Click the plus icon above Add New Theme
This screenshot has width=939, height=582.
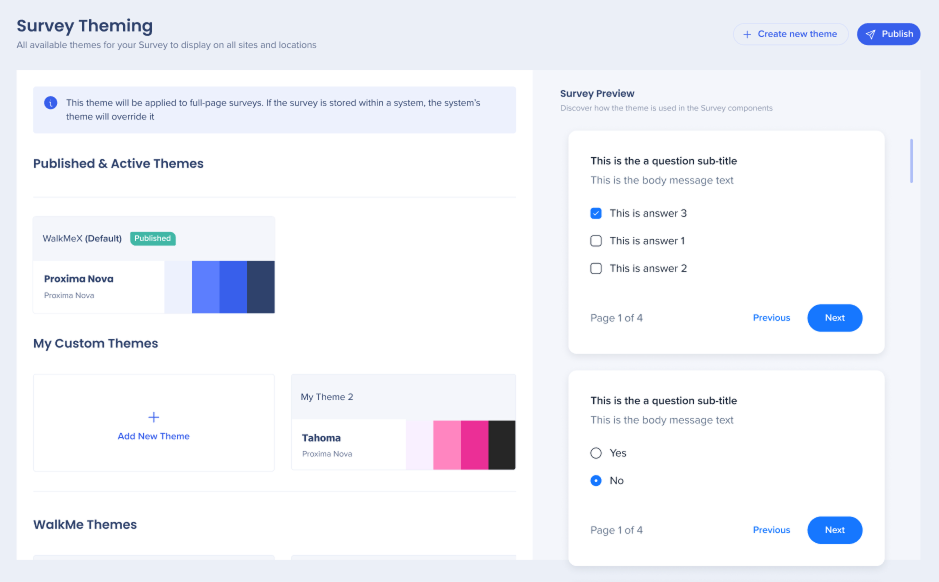153,417
